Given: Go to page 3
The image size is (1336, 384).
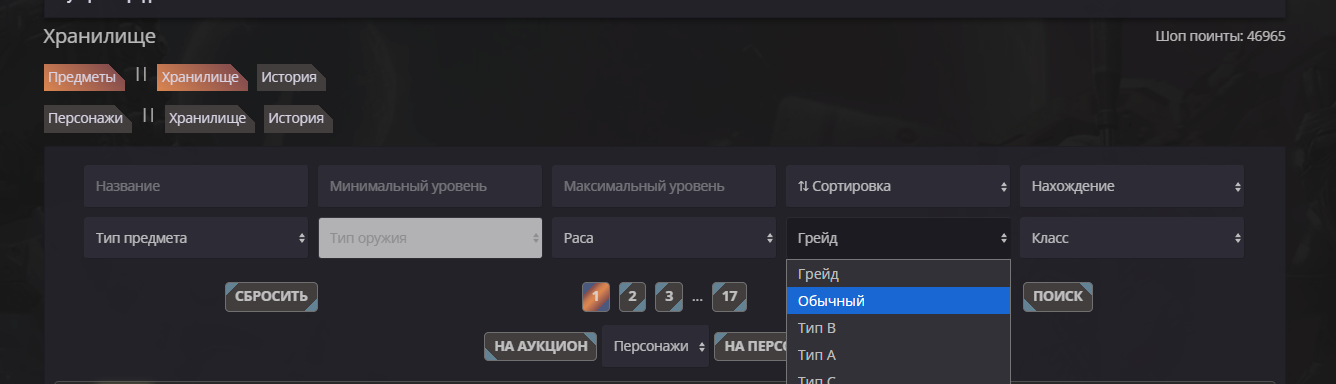Looking at the screenshot, I should 668,297.
